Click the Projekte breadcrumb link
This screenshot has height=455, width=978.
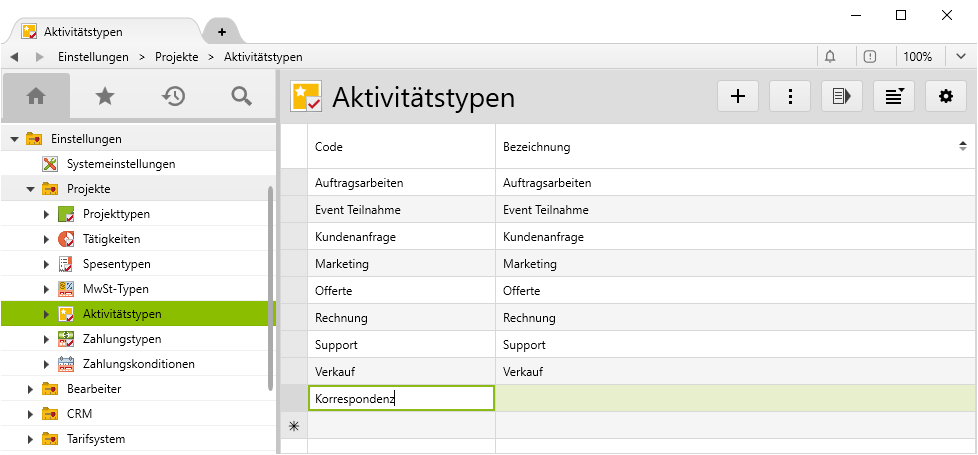176,57
